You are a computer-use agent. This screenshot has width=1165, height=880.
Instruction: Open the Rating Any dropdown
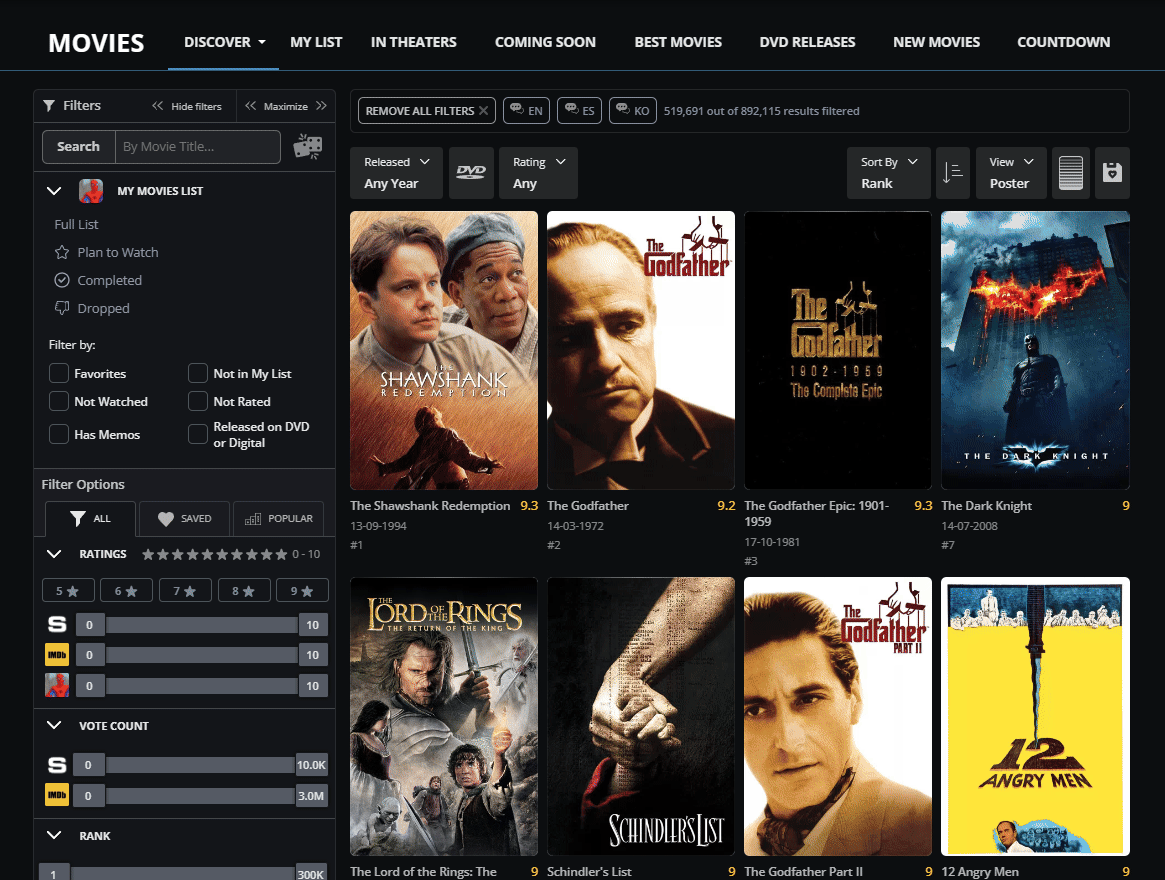[x=539, y=172]
